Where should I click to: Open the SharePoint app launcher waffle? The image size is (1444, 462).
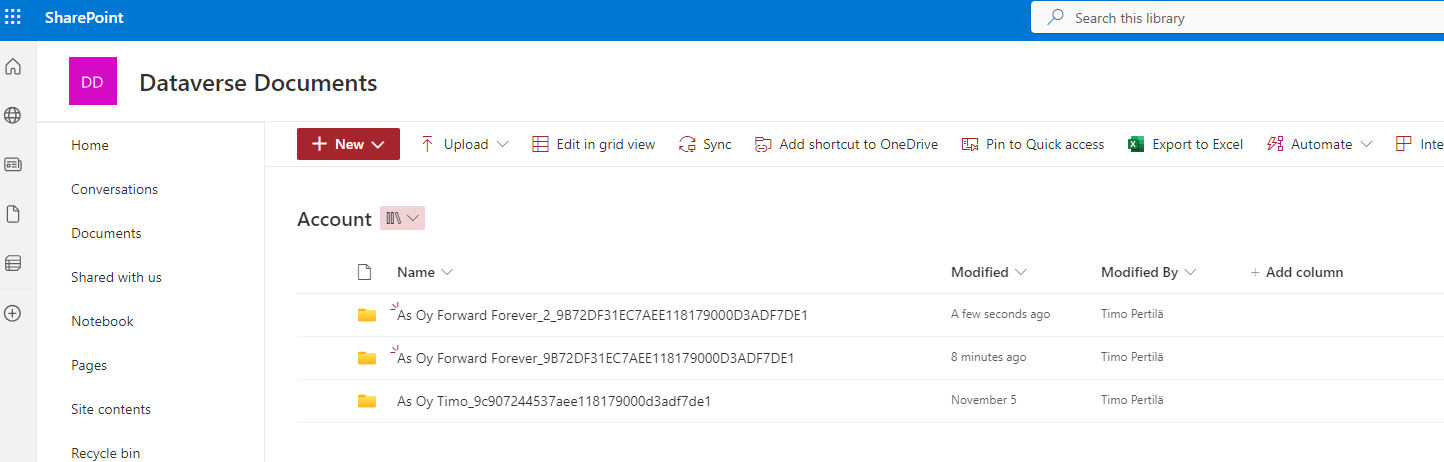pyautogui.click(x=13, y=18)
